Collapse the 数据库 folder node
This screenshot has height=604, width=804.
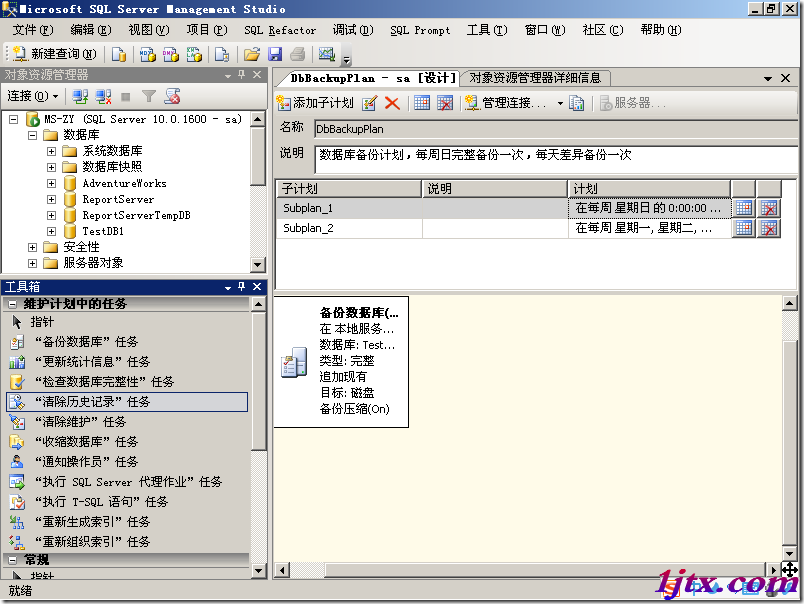pos(32,135)
